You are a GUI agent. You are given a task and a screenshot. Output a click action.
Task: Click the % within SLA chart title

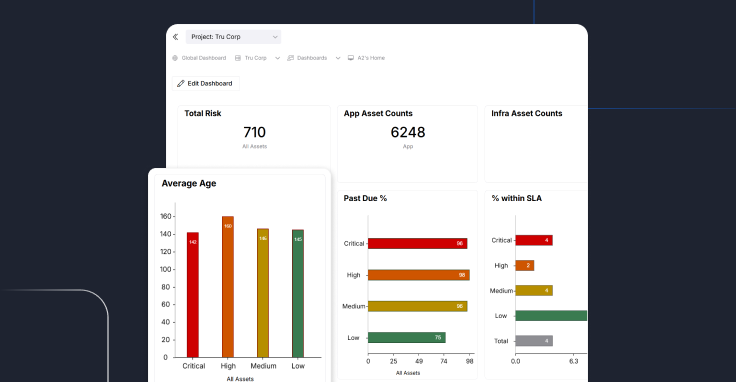click(x=516, y=199)
